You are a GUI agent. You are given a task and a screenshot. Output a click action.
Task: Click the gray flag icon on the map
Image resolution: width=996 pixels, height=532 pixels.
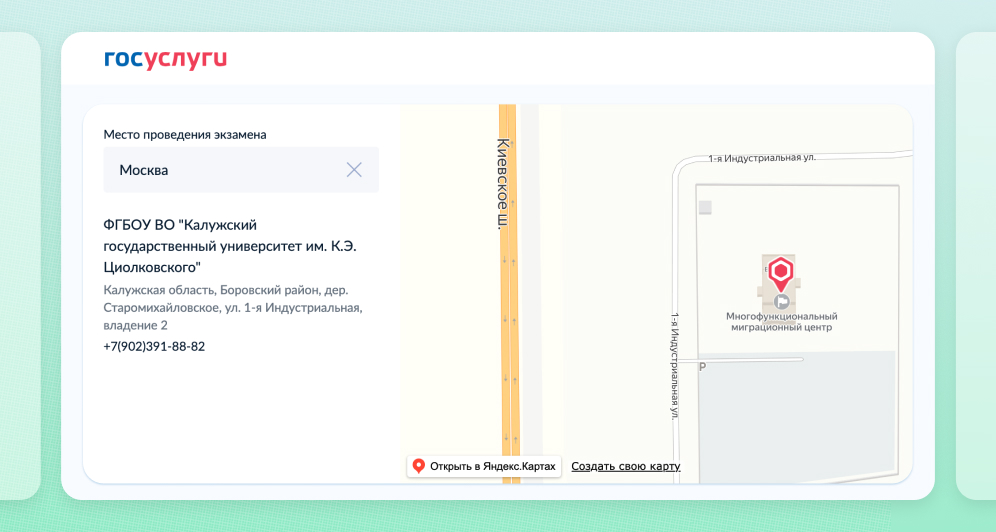783,299
